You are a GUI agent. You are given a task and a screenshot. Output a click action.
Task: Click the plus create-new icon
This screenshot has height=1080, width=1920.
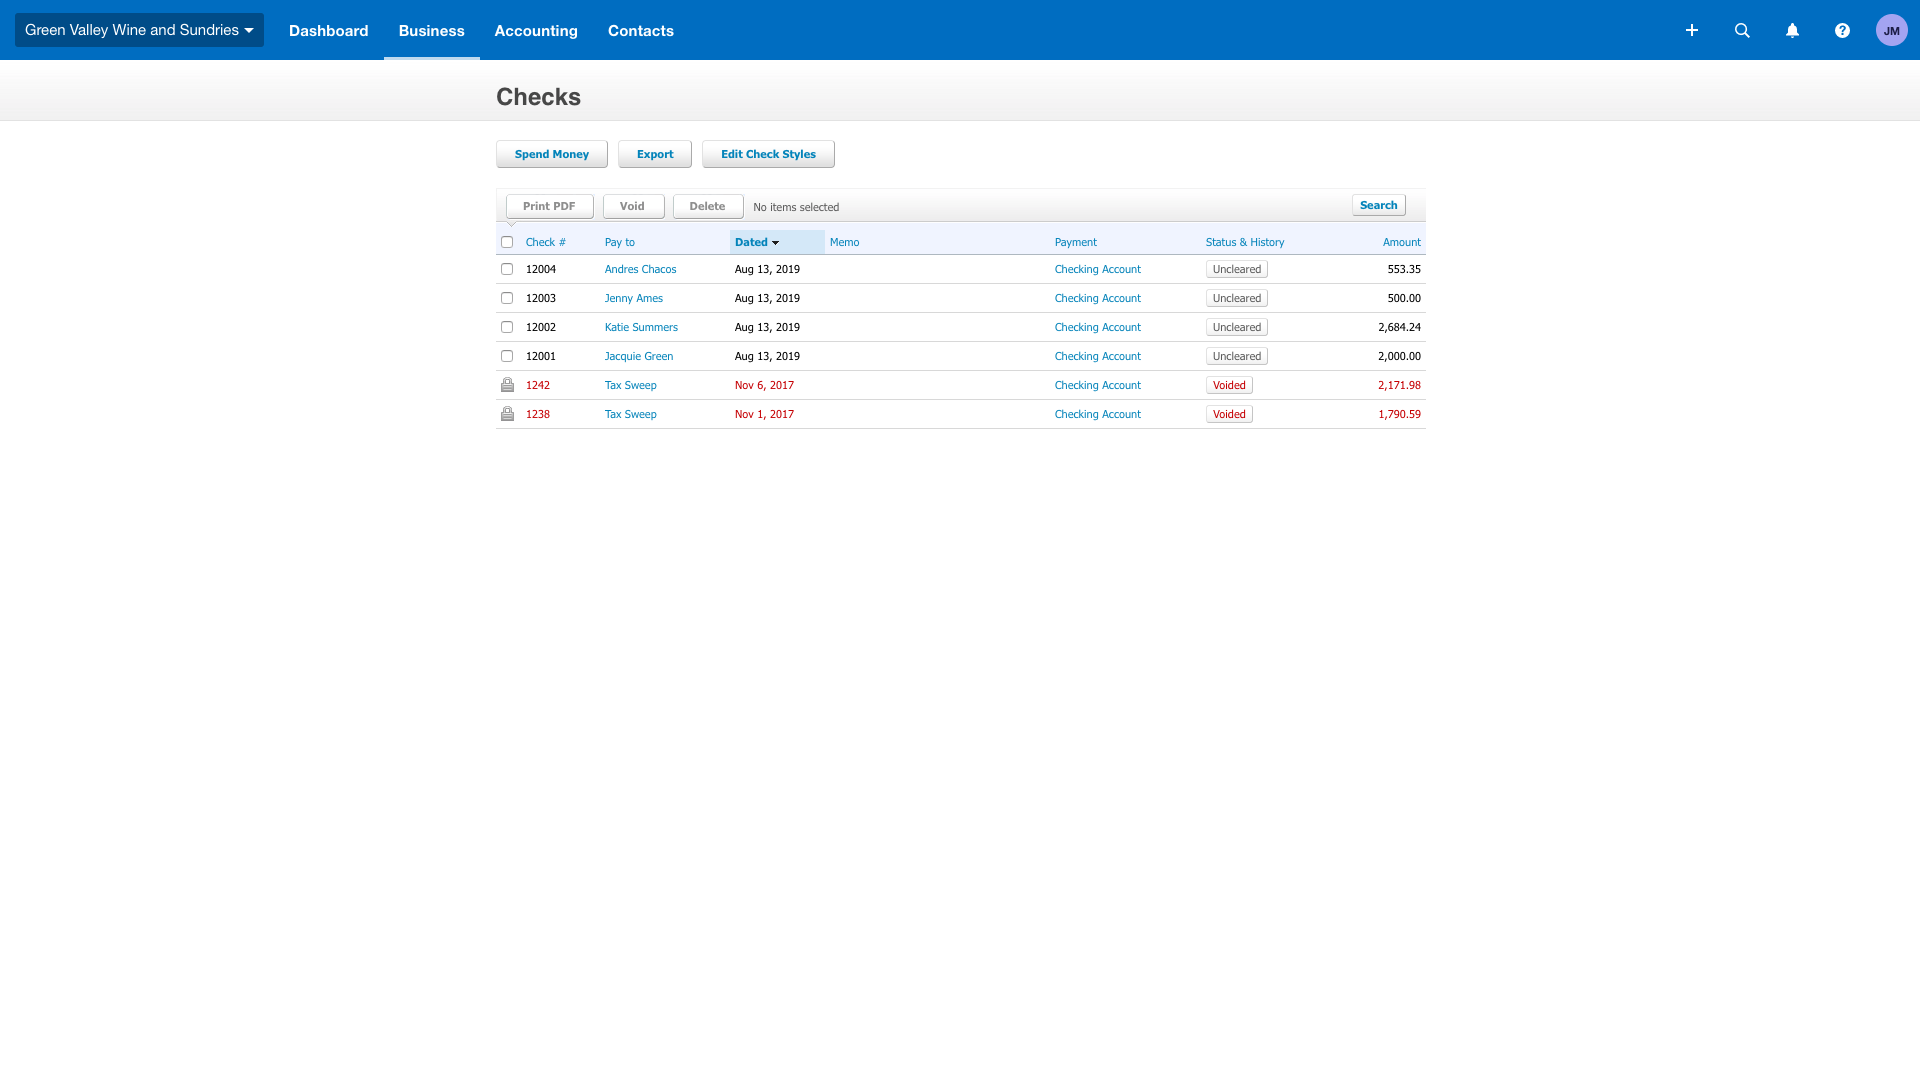click(1692, 30)
